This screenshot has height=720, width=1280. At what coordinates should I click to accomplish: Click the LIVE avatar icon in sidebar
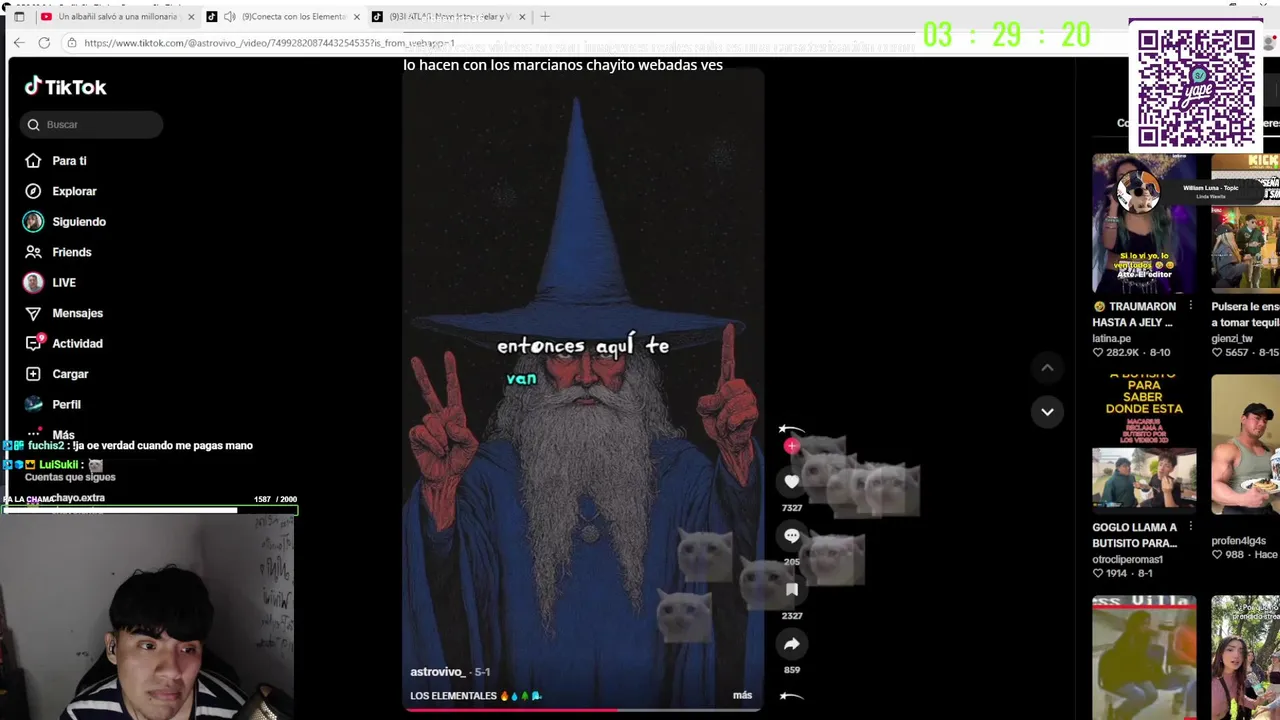pos(34,282)
